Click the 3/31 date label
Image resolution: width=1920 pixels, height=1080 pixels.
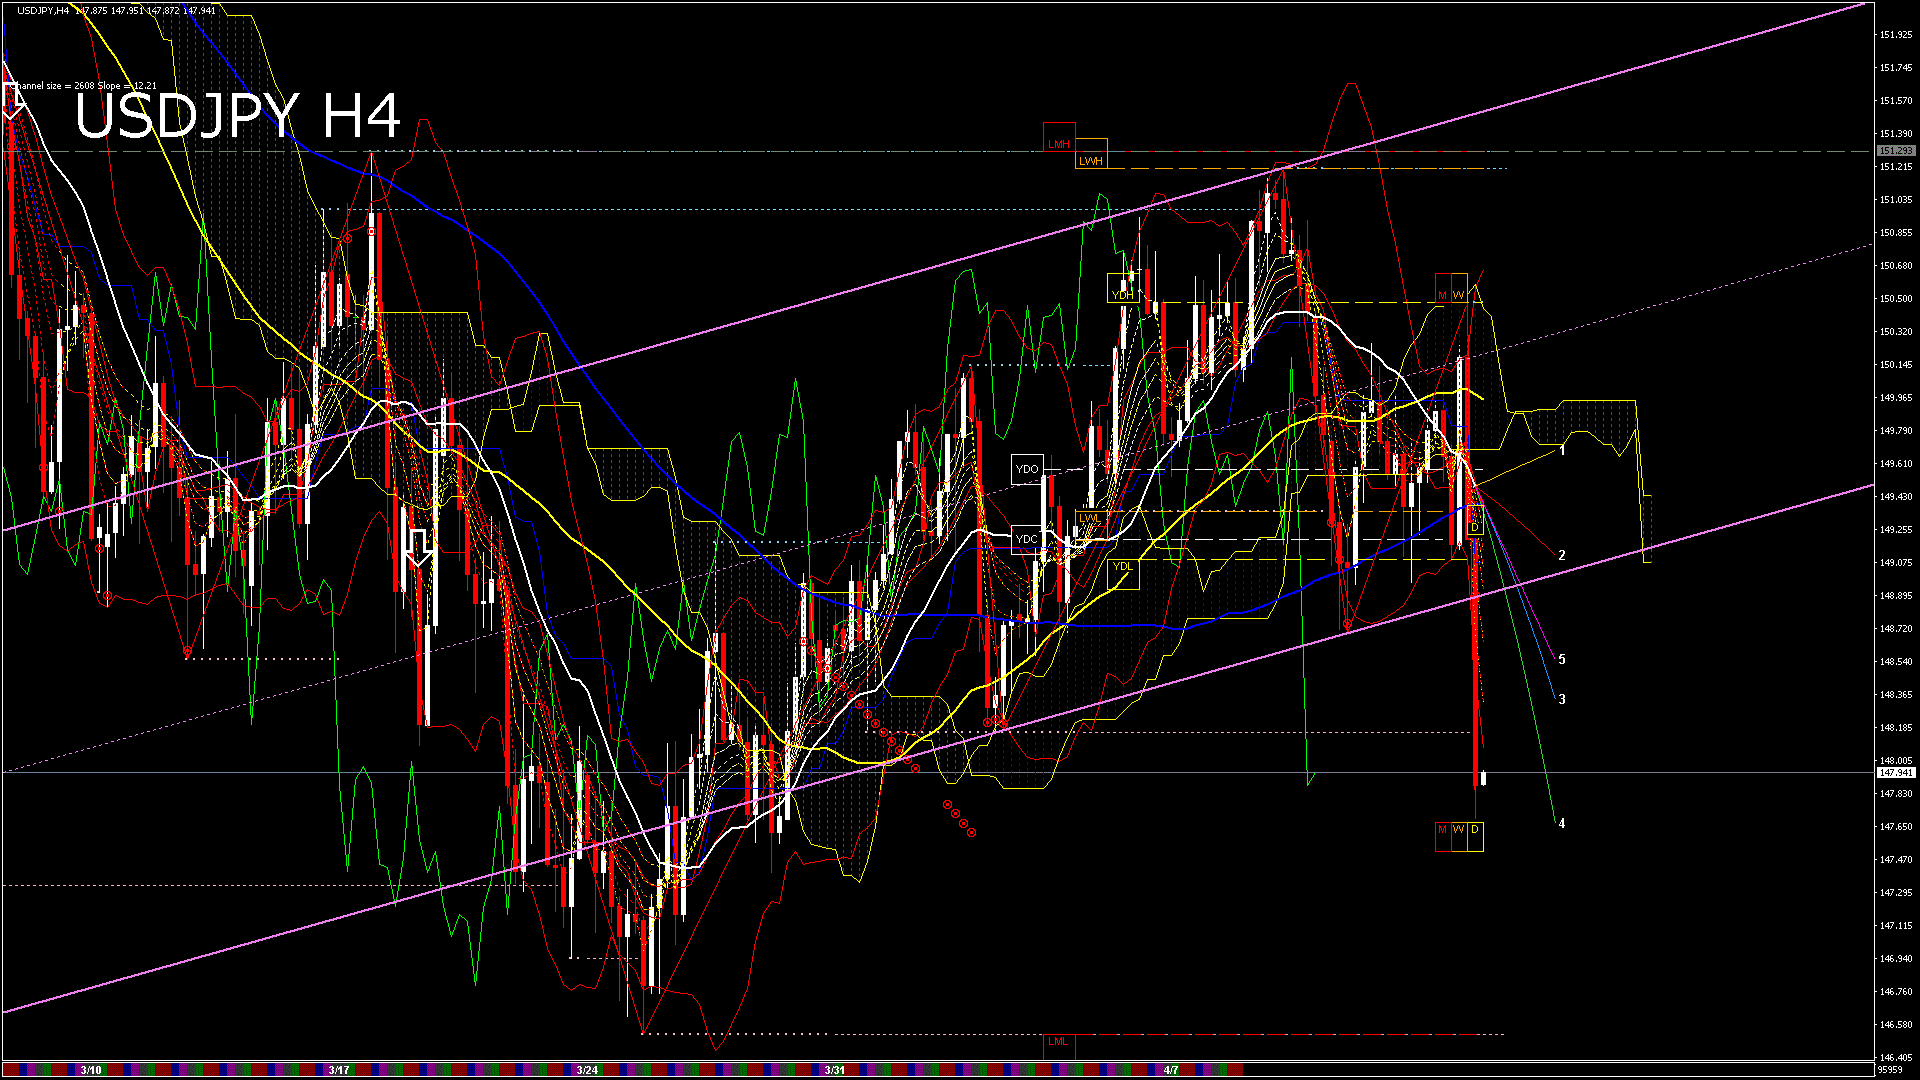pyautogui.click(x=835, y=1070)
